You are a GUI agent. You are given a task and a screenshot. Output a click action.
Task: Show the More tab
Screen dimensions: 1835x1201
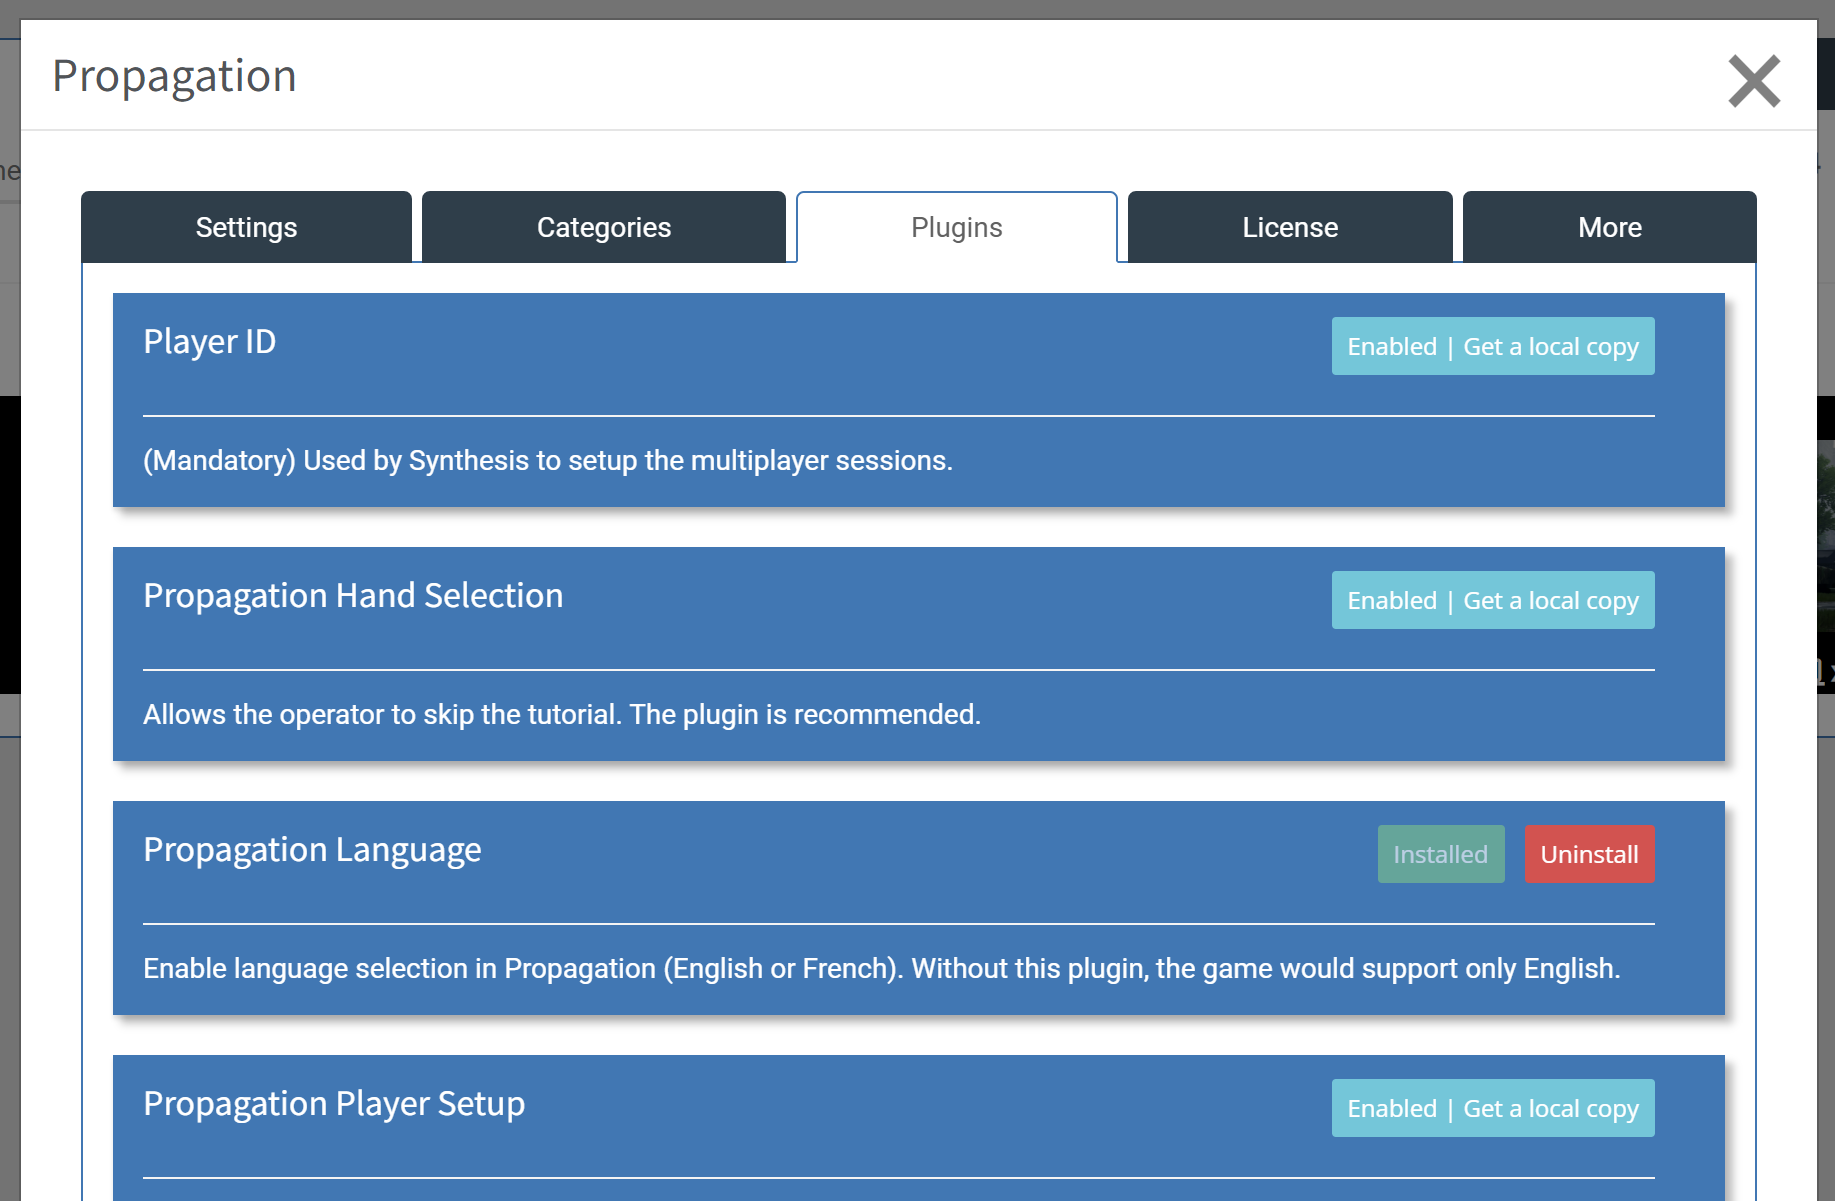coord(1610,227)
